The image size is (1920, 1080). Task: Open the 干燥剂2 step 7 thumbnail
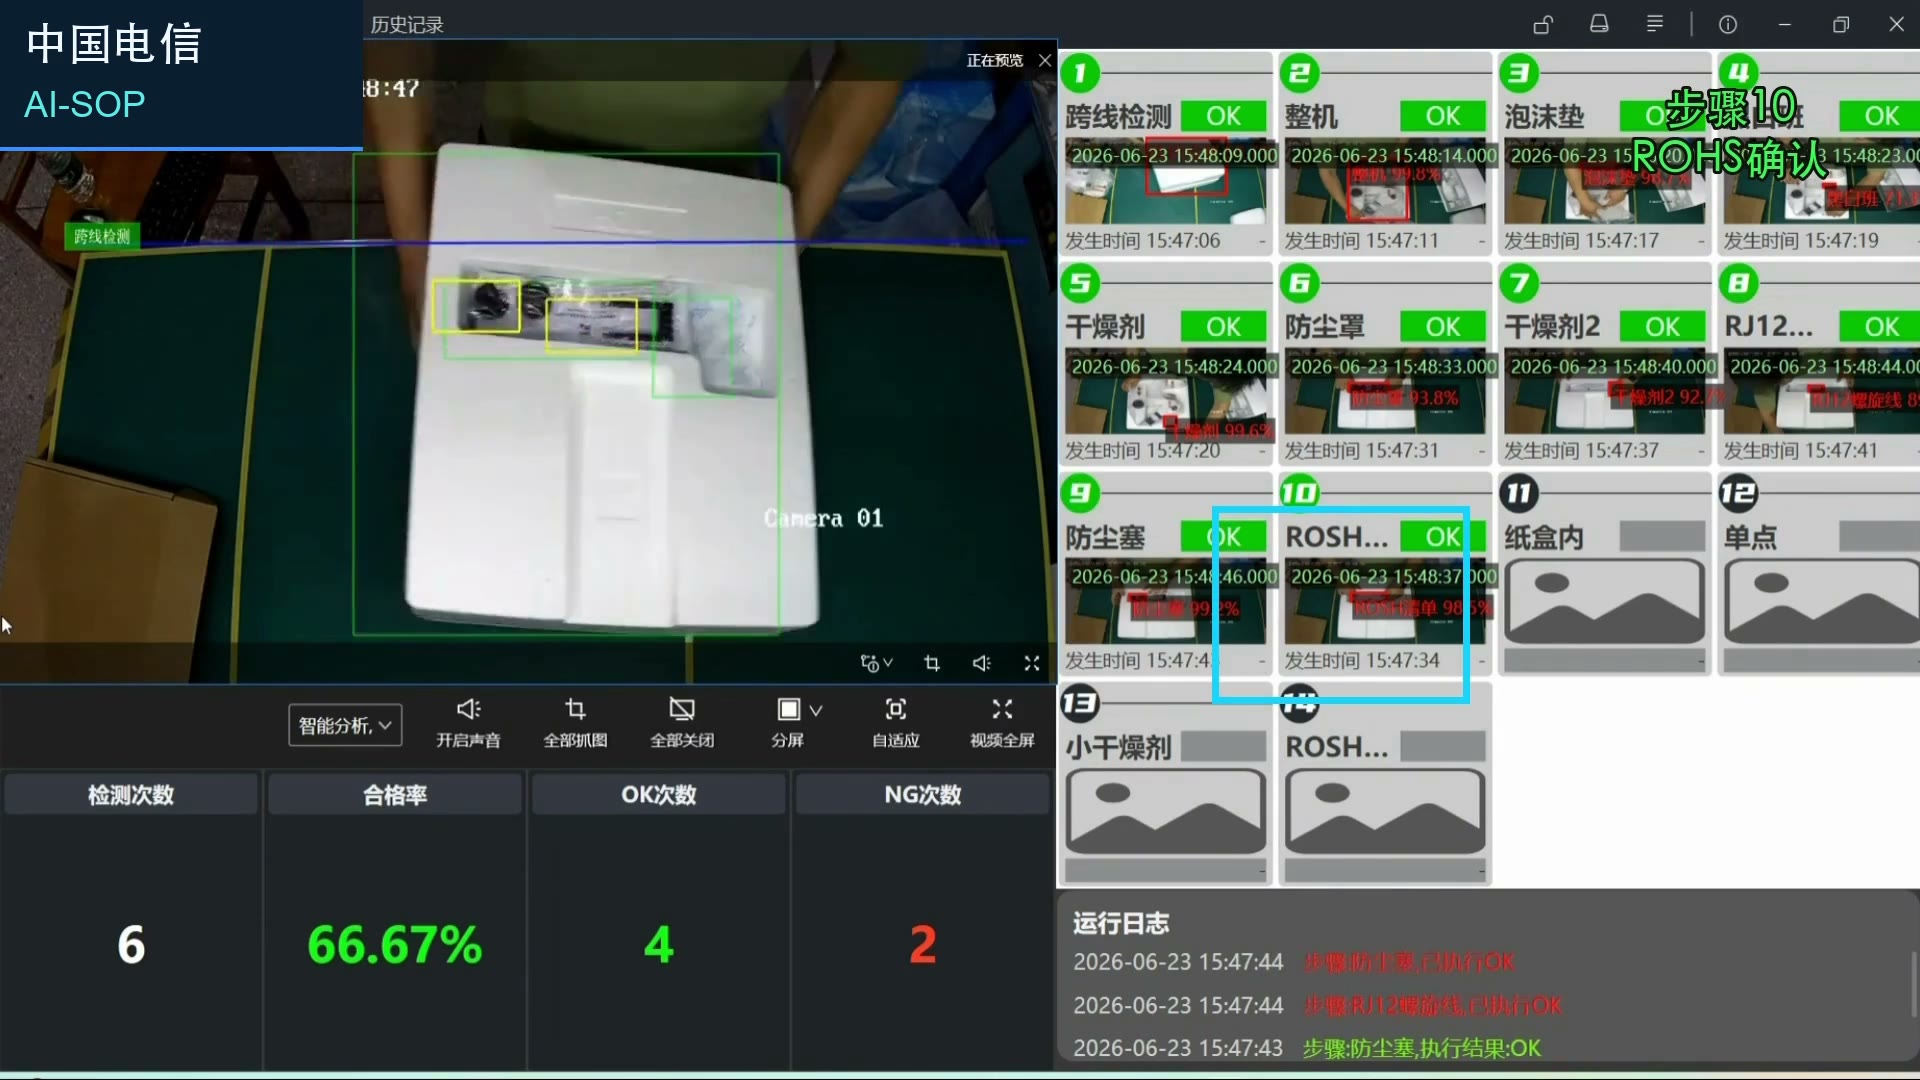pyautogui.click(x=1605, y=393)
